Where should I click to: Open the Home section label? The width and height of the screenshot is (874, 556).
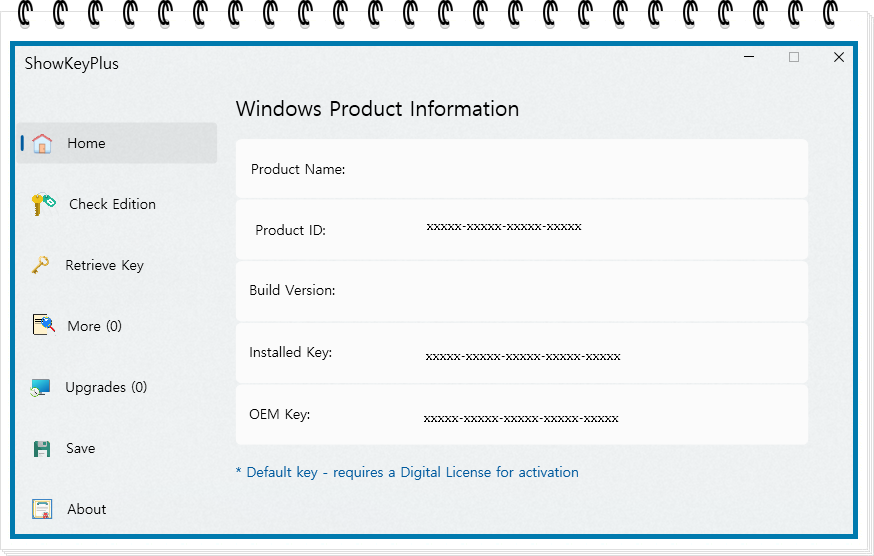[86, 143]
